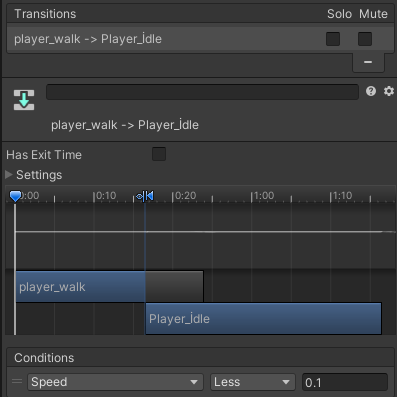Click the 1:00 mark on timeline ruler
Viewport: 397px width, 397px height.
(263, 196)
